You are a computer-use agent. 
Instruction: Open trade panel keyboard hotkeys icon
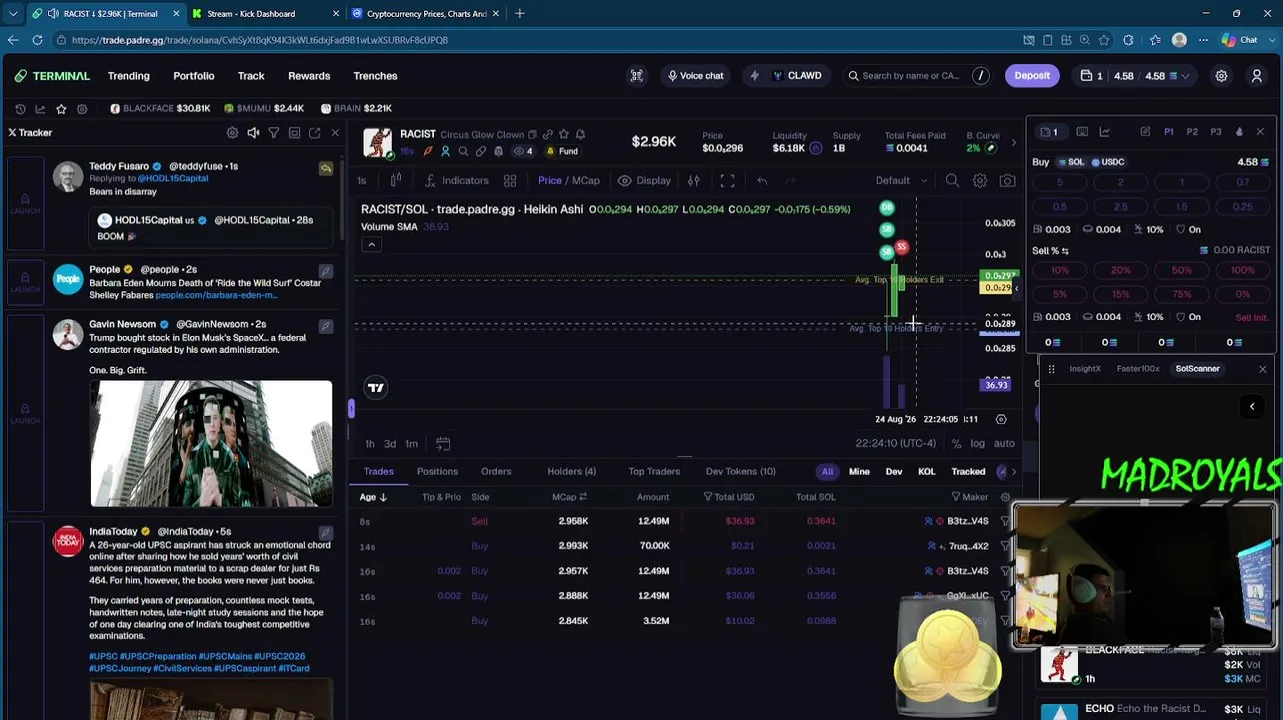click(1082, 132)
